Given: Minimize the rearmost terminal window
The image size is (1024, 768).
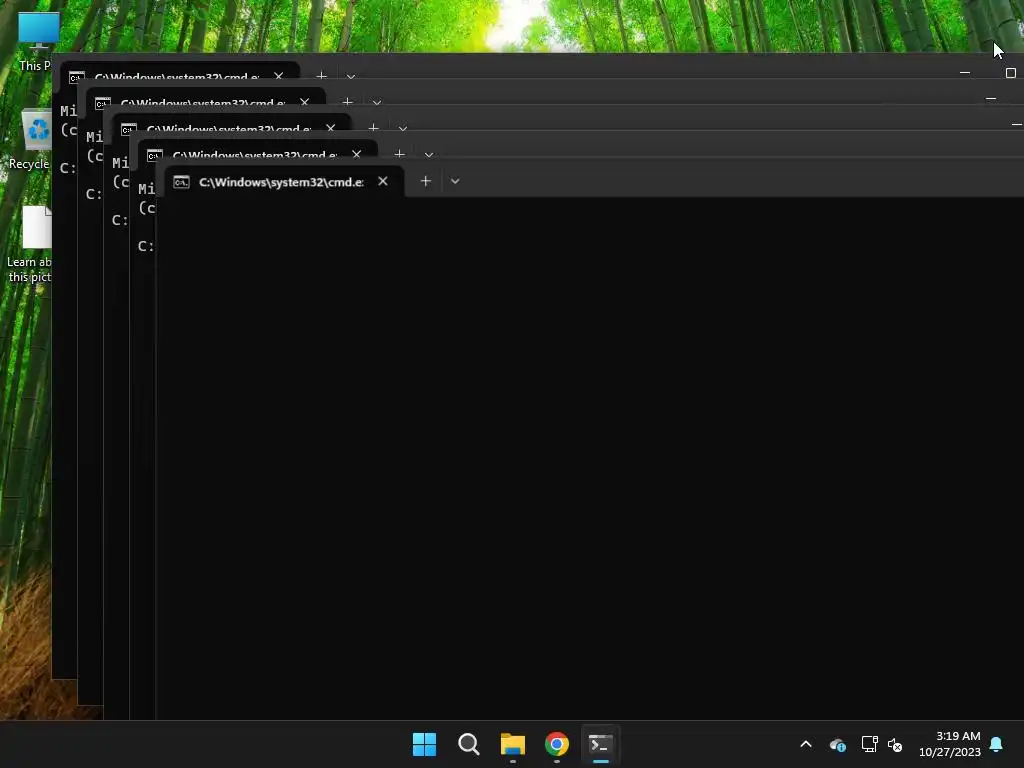Looking at the screenshot, I should pos(965,72).
